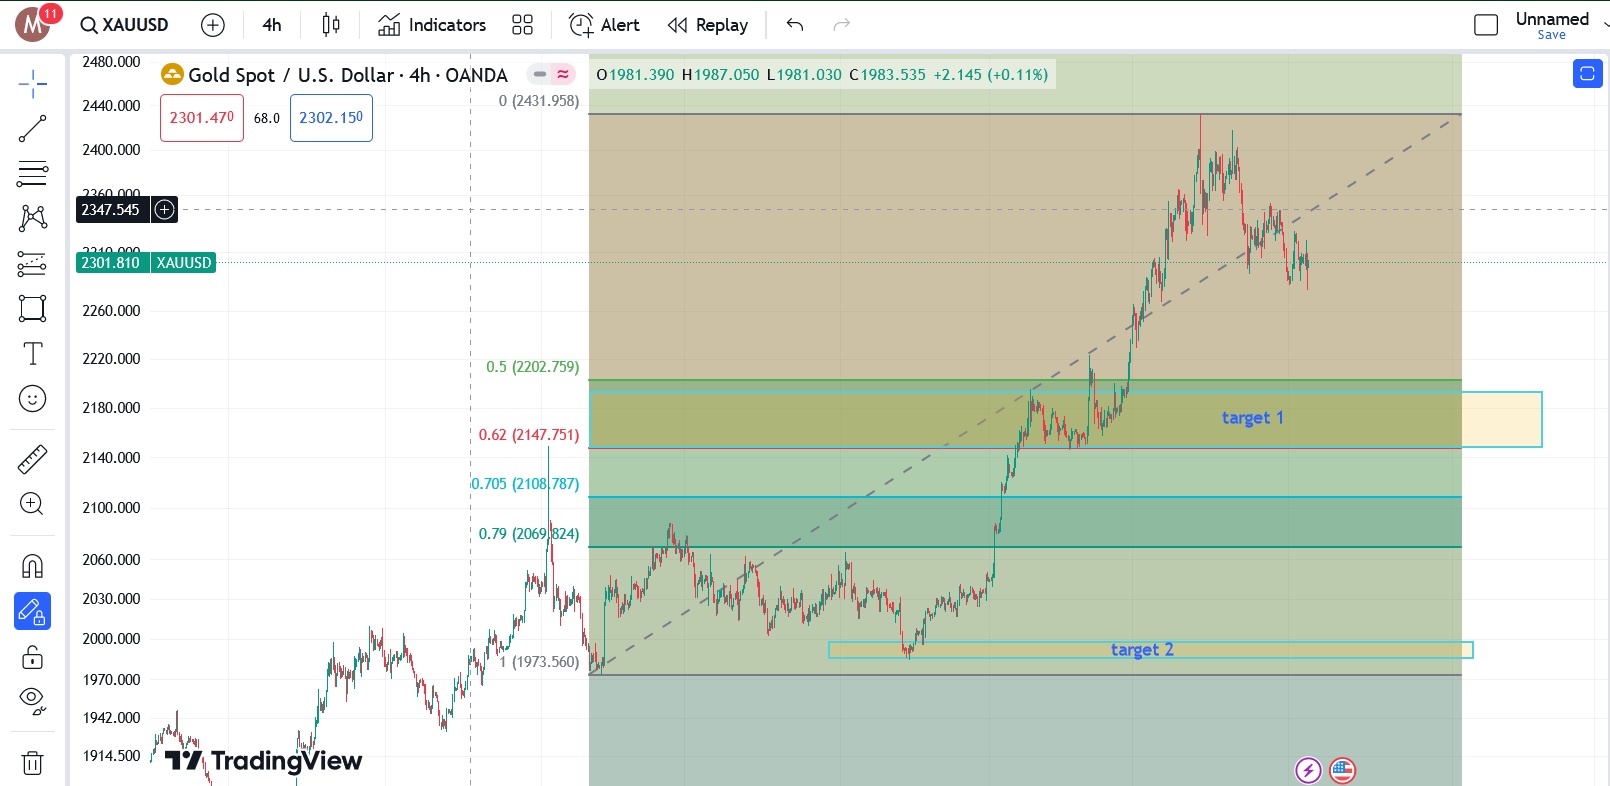The height and width of the screenshot is (786, 1610).
Task: Remove drawings with trash icon
Action: (x=32, y=763)
